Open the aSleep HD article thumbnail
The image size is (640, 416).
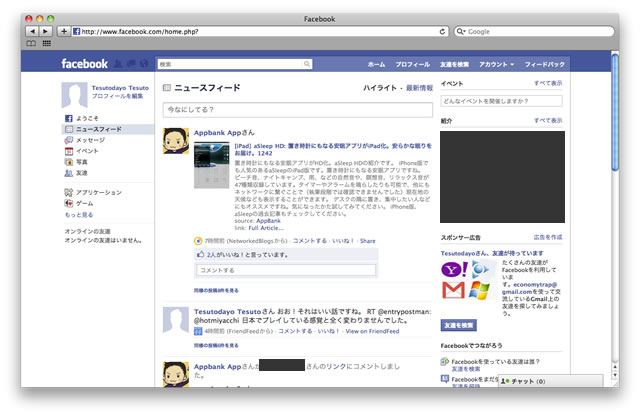(x=211, y=165)
